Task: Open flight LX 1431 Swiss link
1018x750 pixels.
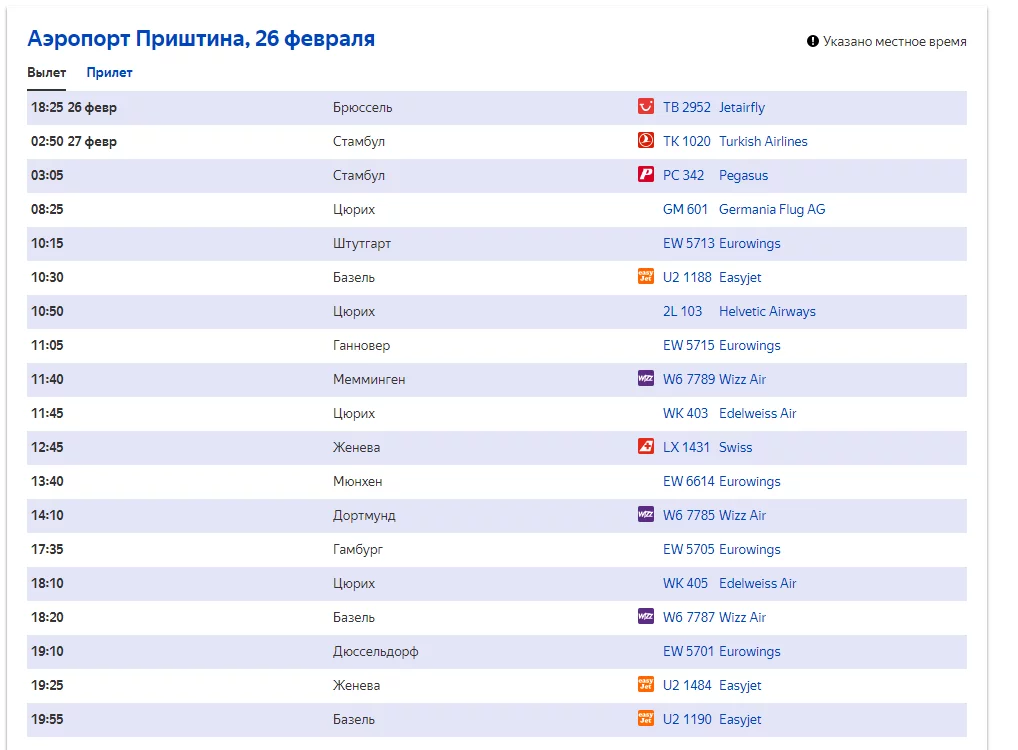Action: pyautogui.click(x=707, y=447)
